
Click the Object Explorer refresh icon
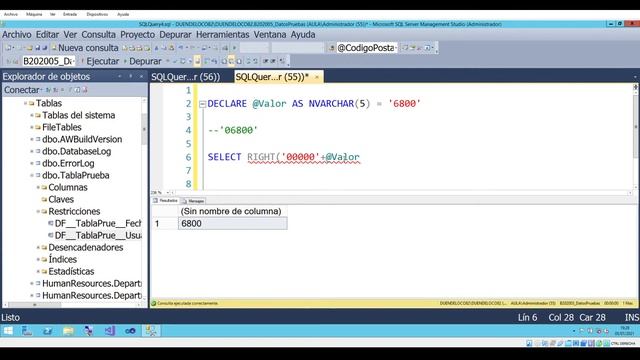(77, 90)
